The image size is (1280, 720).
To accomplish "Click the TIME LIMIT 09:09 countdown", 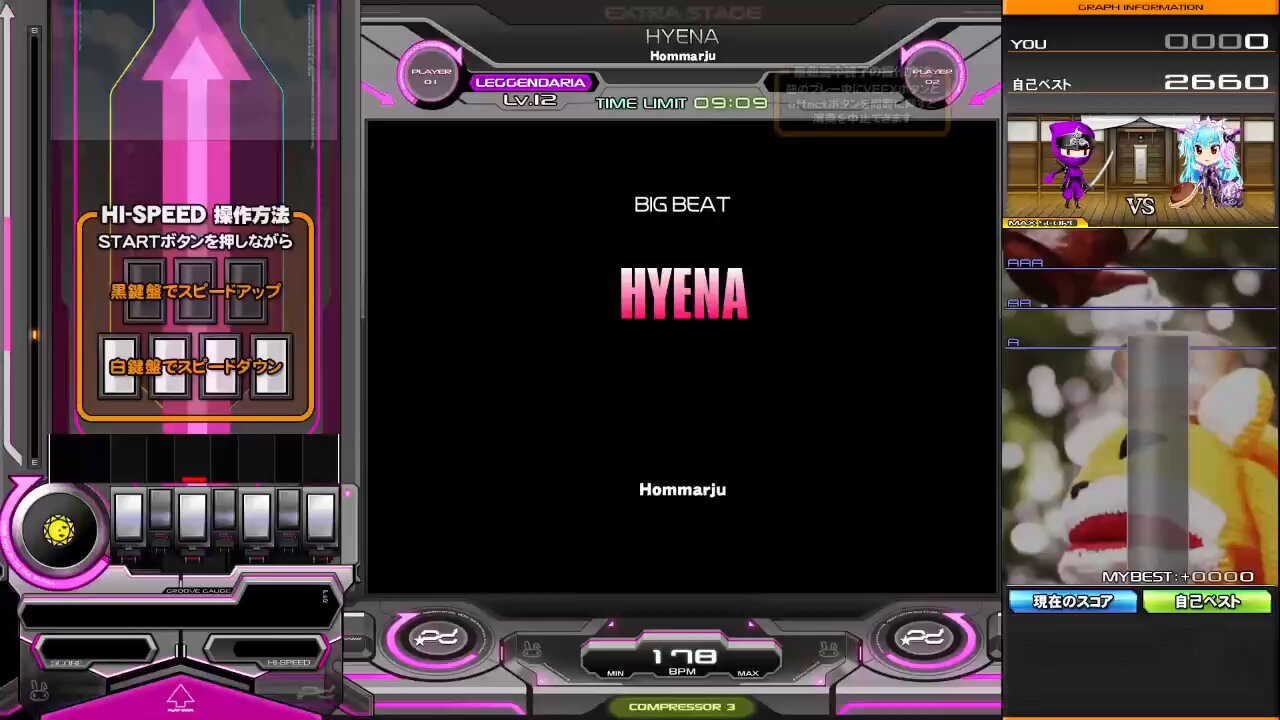I will point(682,103).
